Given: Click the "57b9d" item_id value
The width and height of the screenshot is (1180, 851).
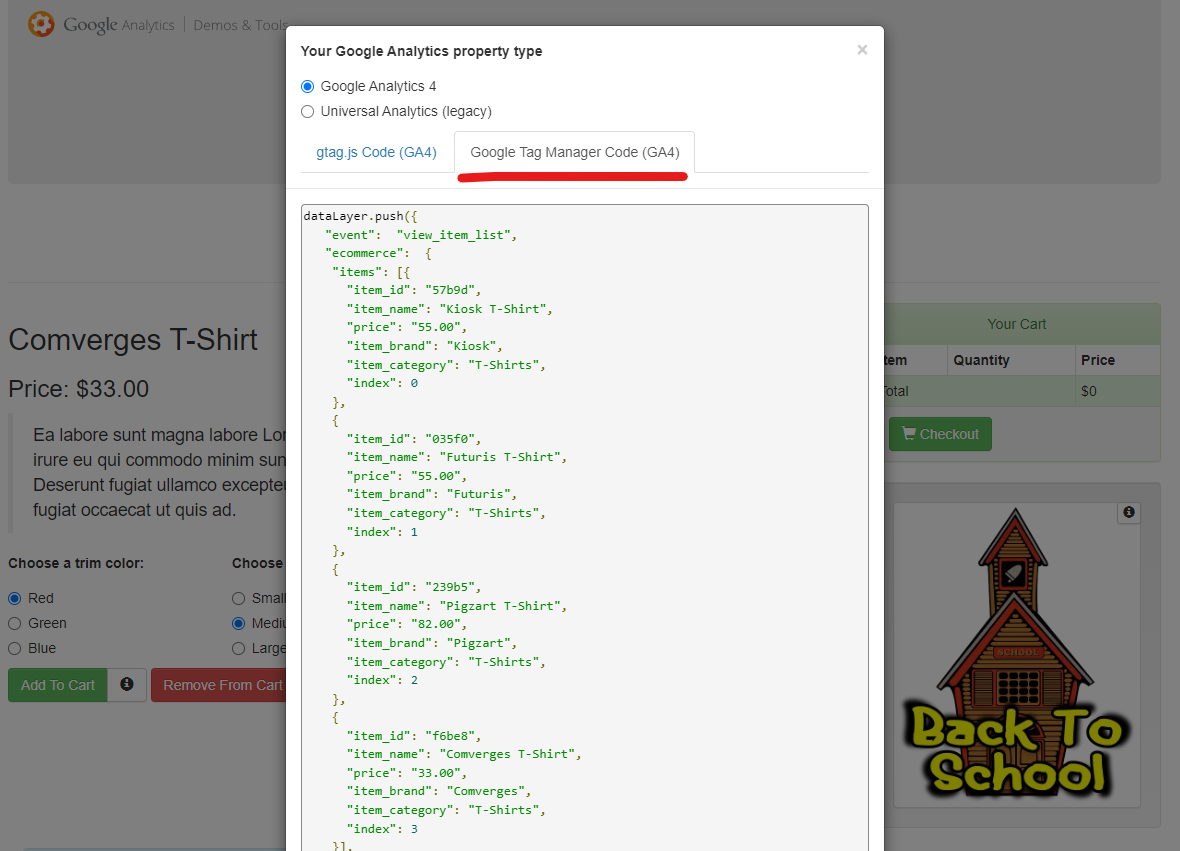Looking at the screenshot, I should (450, 290).
